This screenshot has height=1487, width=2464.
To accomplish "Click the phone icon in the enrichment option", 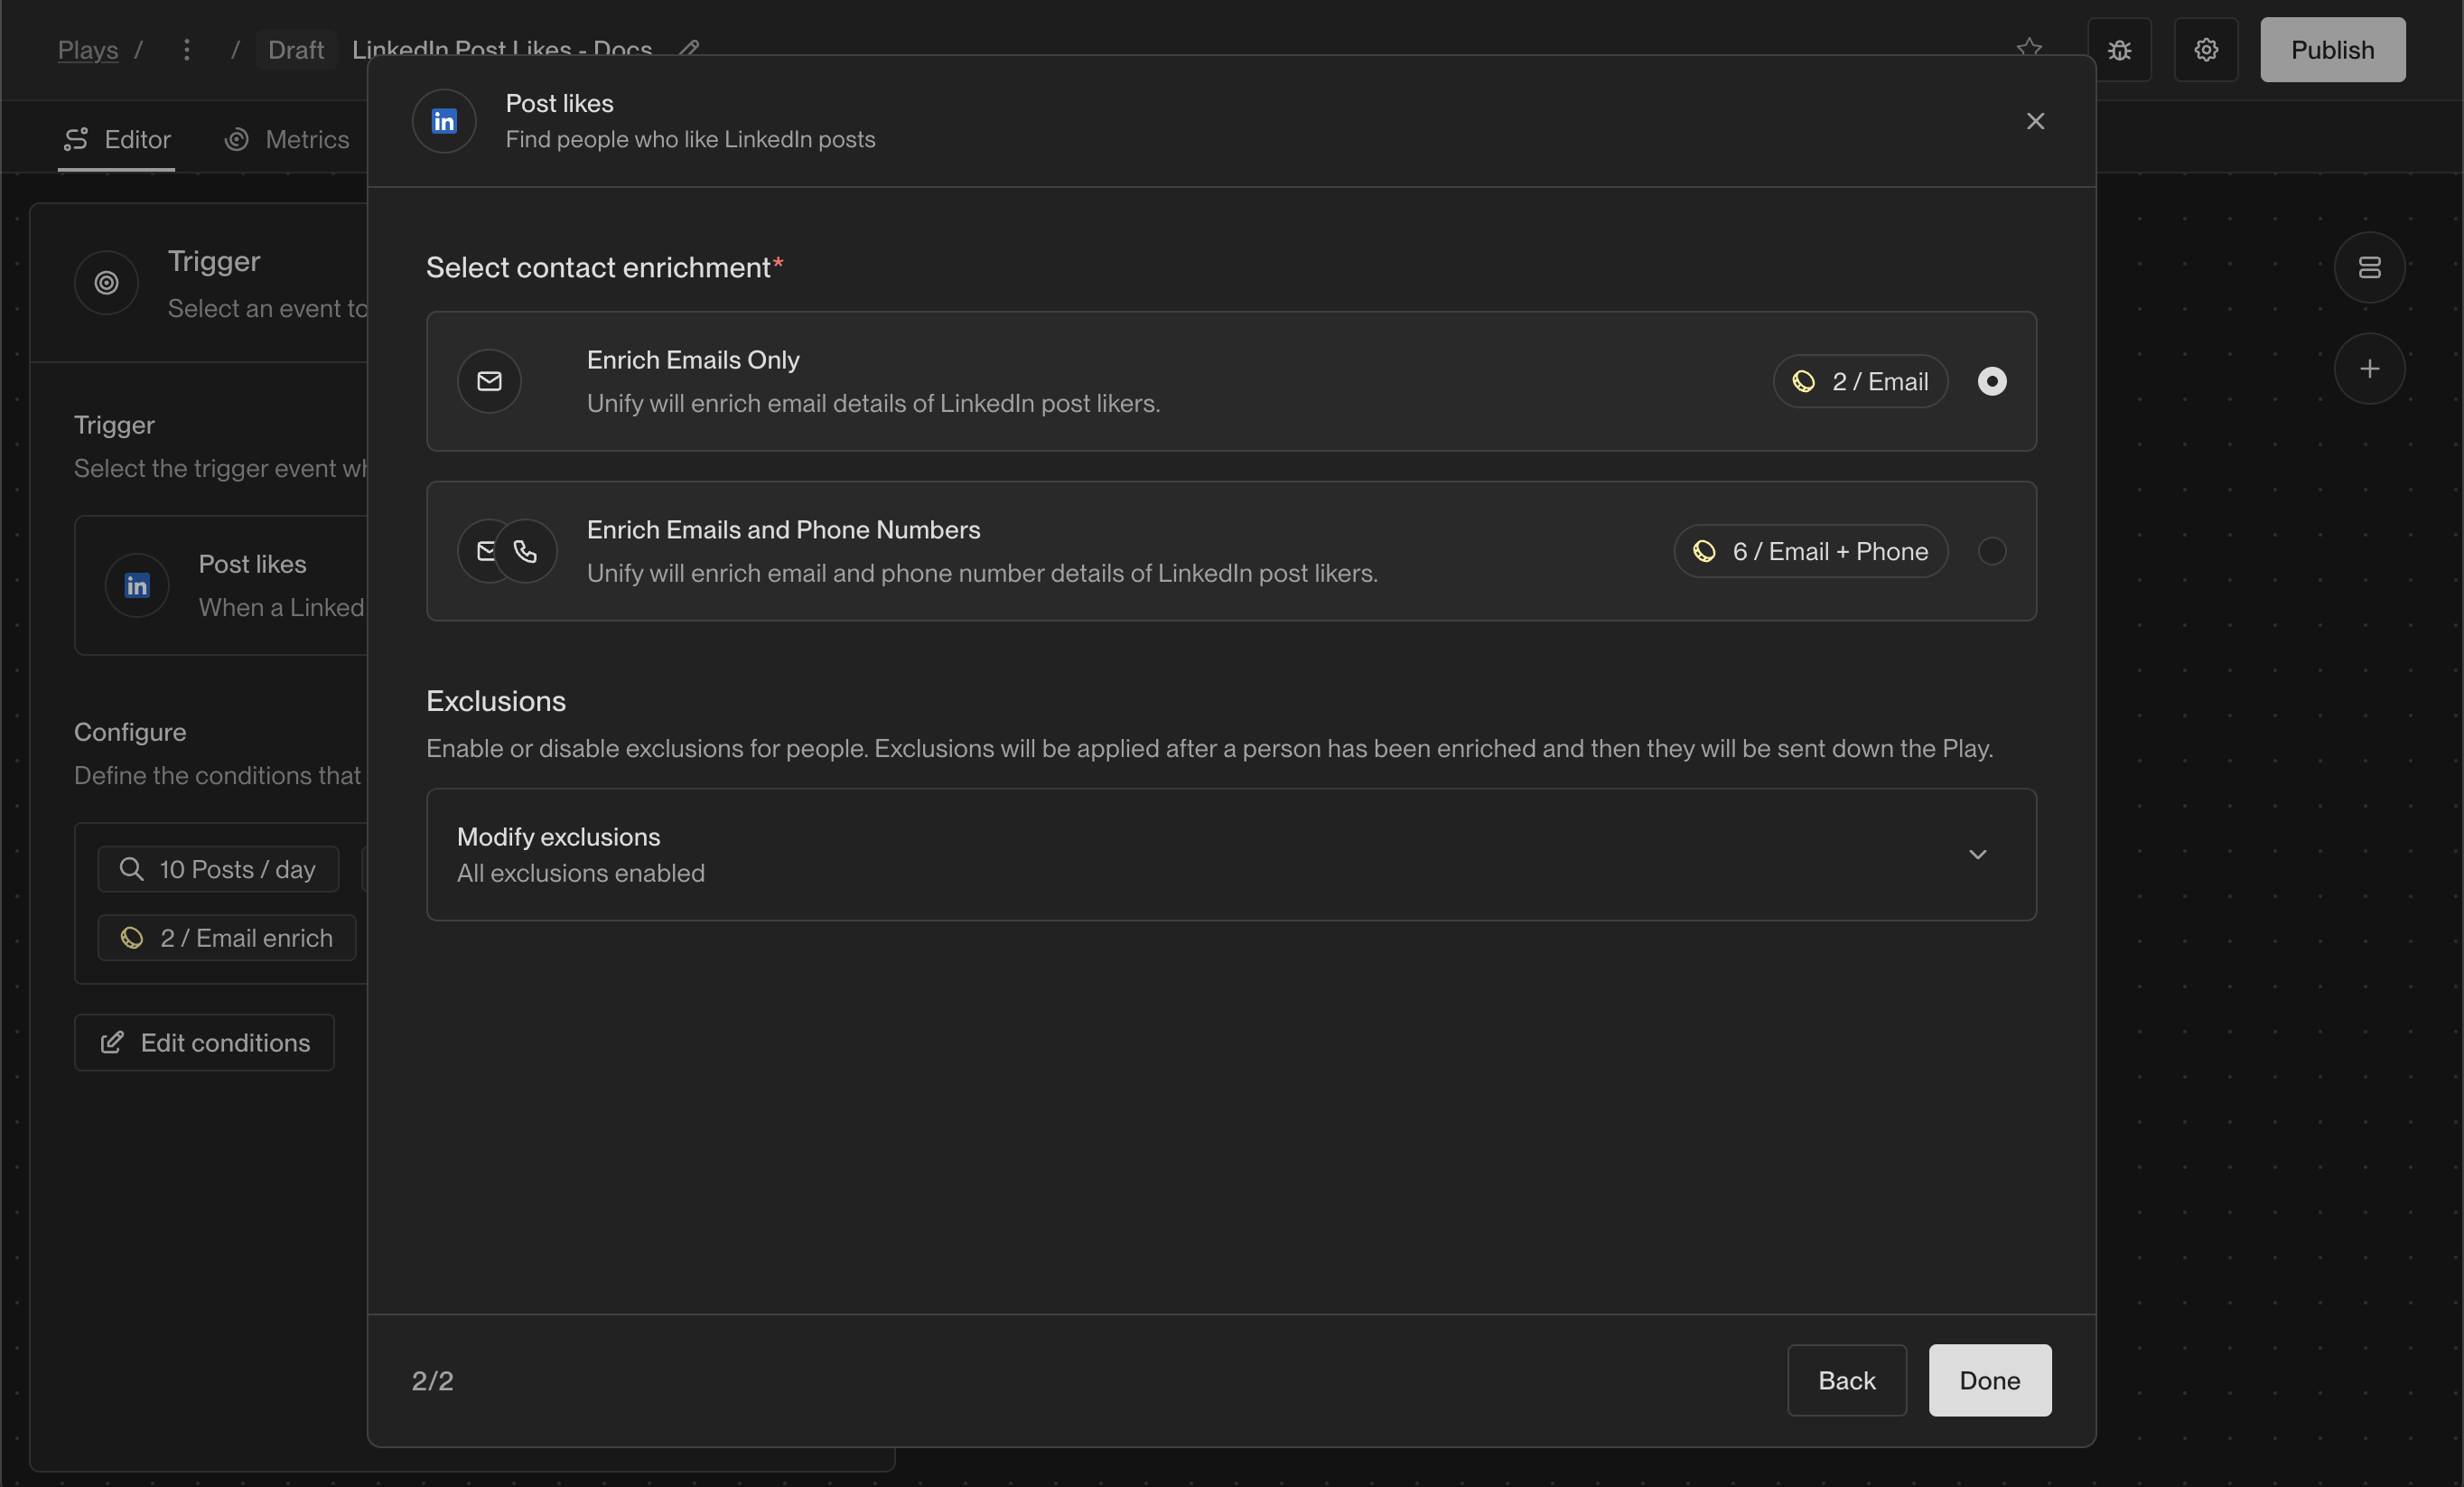I will 526,551.
